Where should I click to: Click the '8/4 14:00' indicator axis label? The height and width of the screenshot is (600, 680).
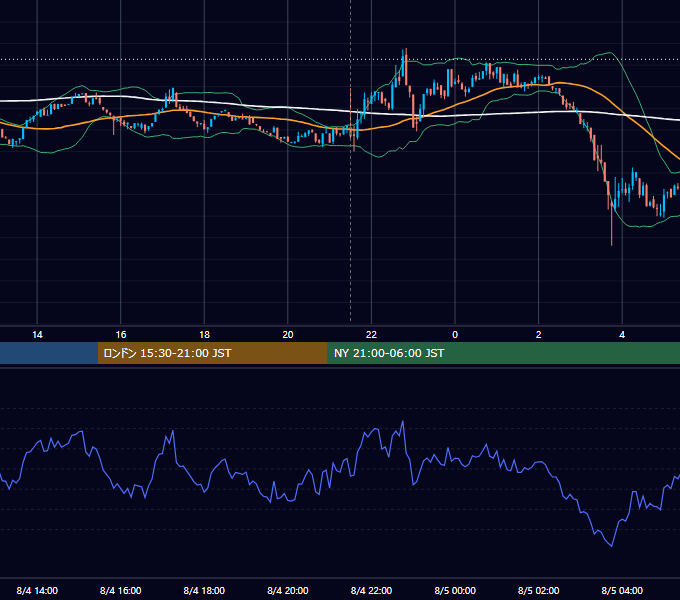[37, 590]
